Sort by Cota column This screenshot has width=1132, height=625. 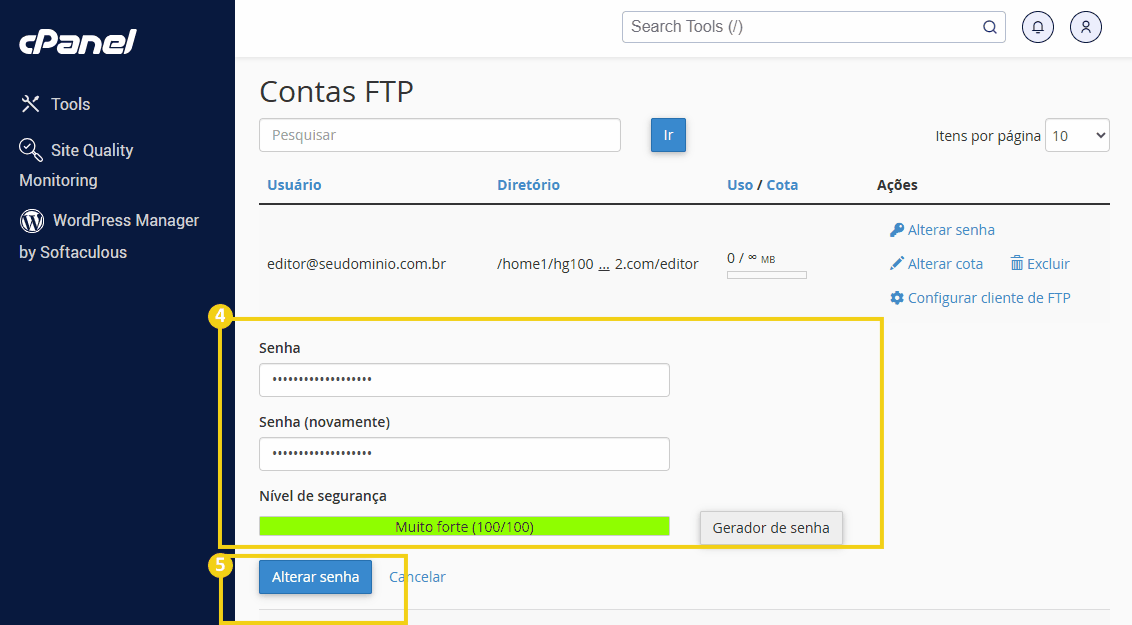pos(782,185)
